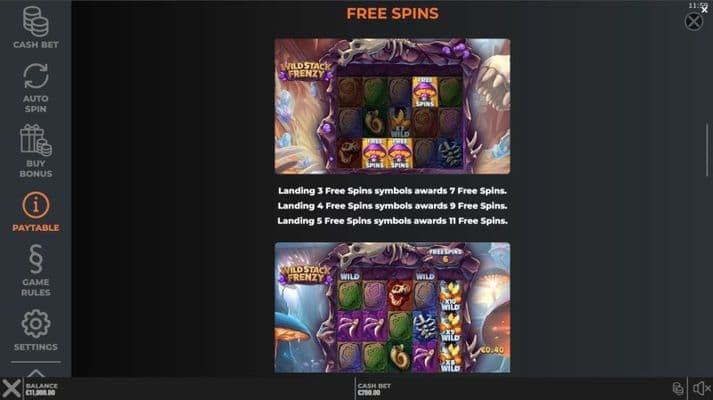713x400 pixels.
Task: Collapse the sidebar menu with the up chevron
Action: click(35, 373)
